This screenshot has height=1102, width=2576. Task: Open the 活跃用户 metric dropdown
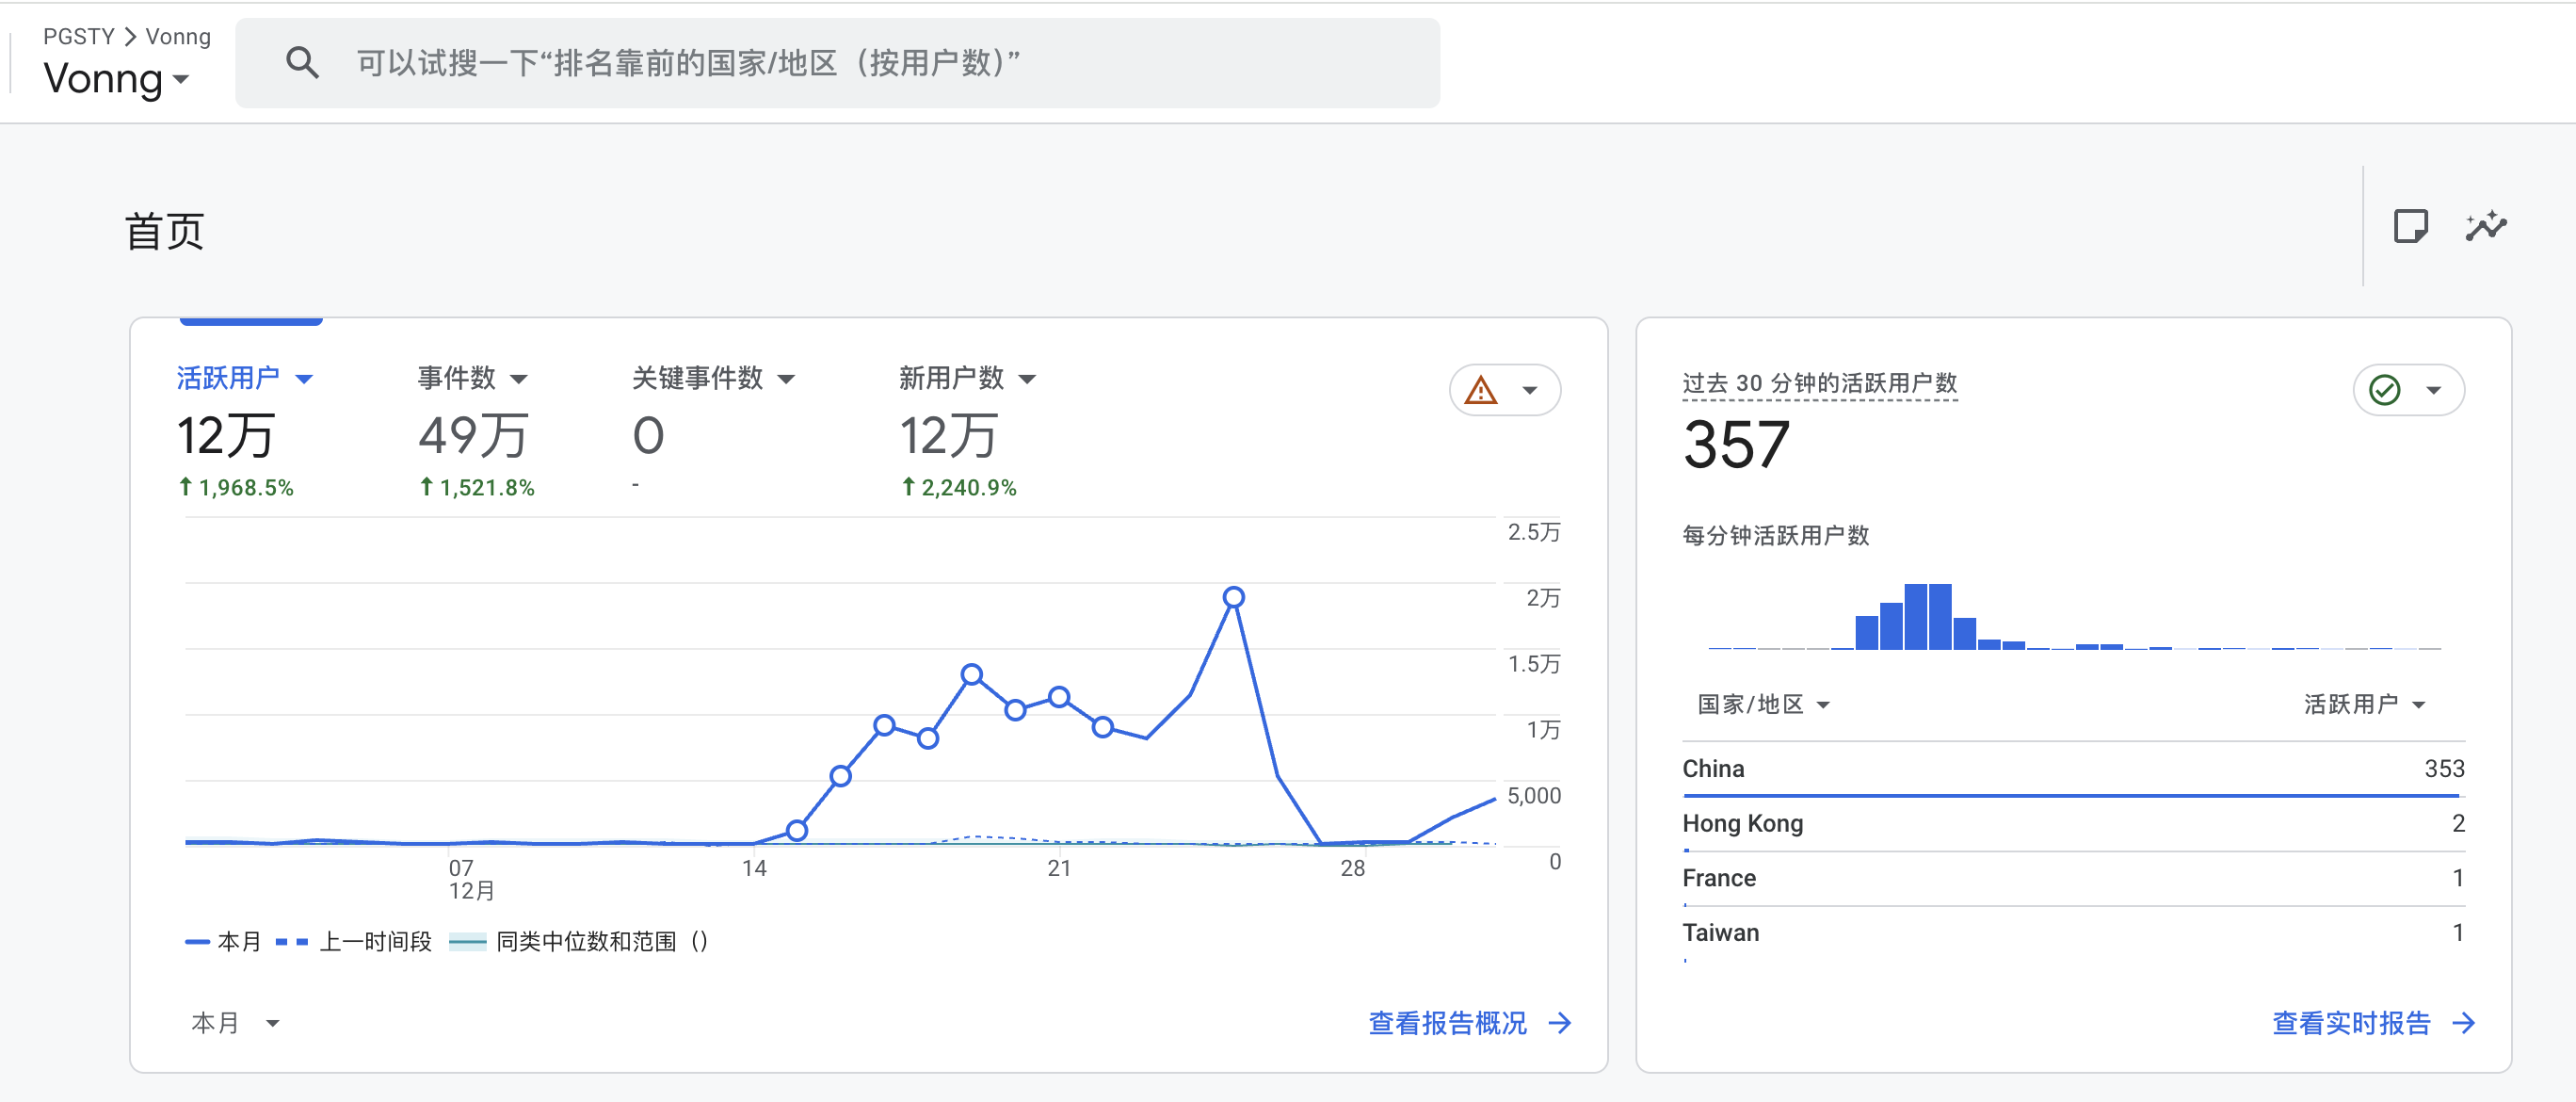304,379
